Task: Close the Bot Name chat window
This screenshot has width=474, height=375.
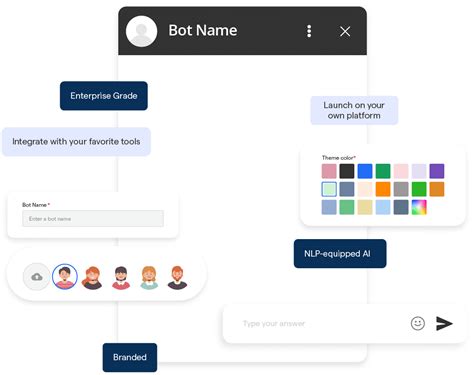Action: (x=345, y=31)
